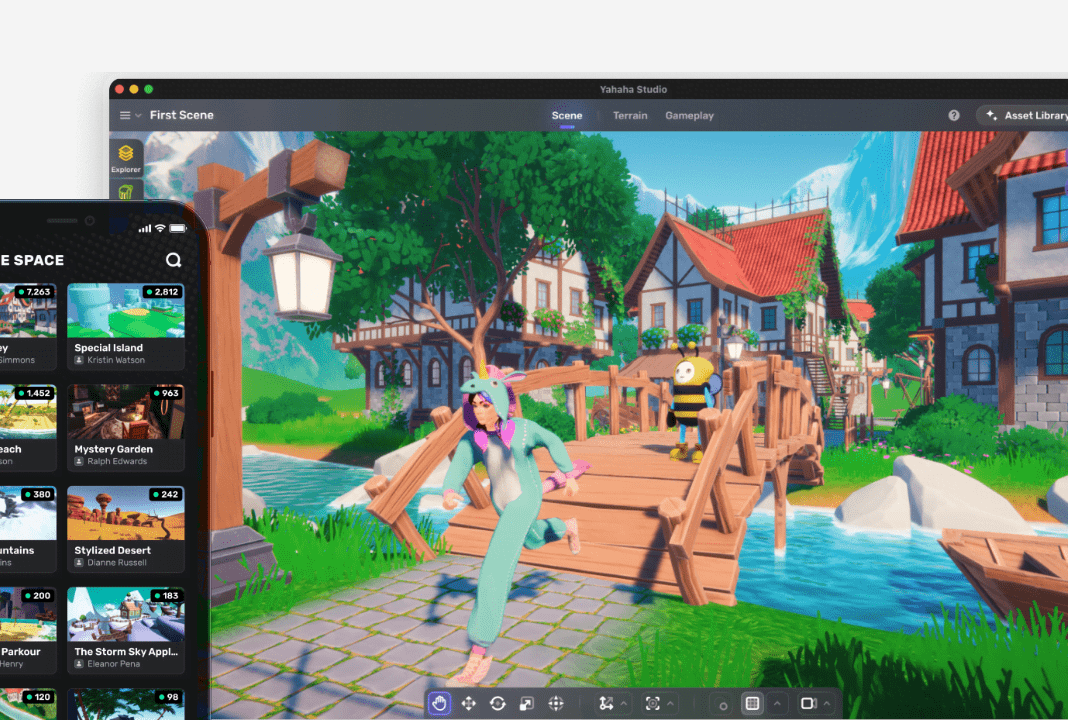This screenshot has height=720, width=1068.
Task: Open the Stylized Desert thumbnail on phone
Action: (126, 513)
